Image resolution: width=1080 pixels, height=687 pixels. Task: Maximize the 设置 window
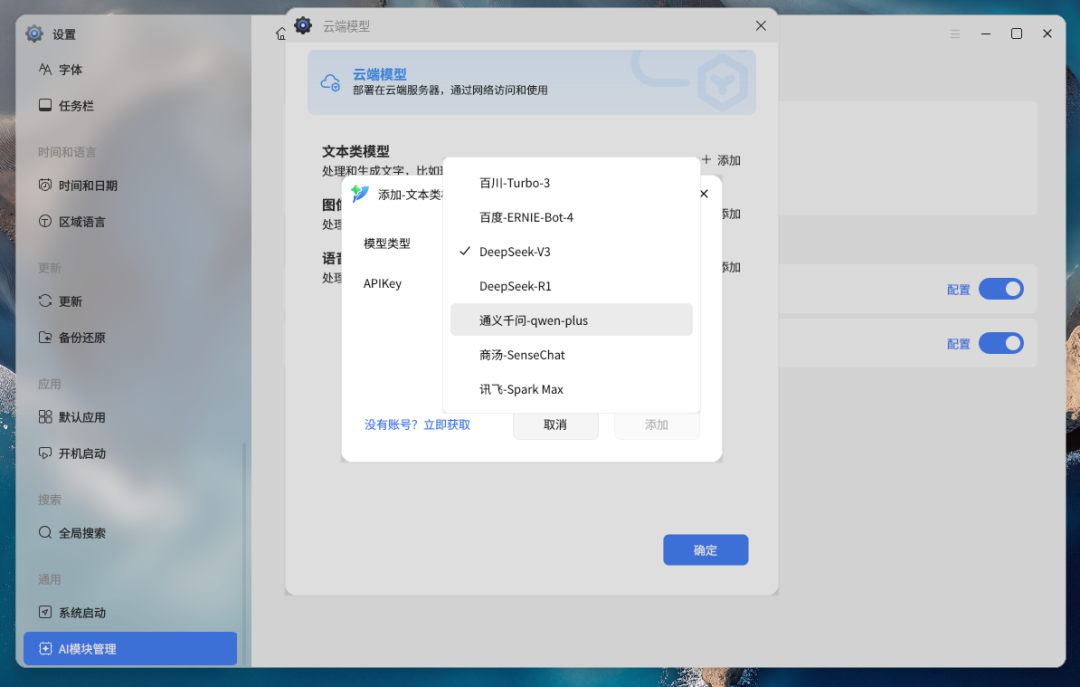[1016, 34]
